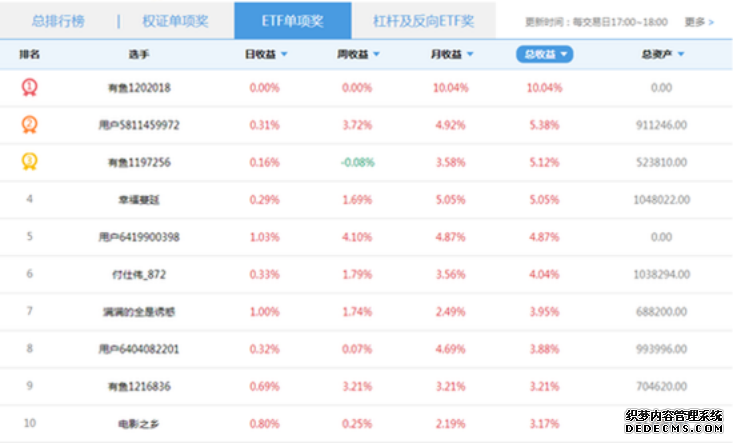Click rank number 10

coord(29,423)
